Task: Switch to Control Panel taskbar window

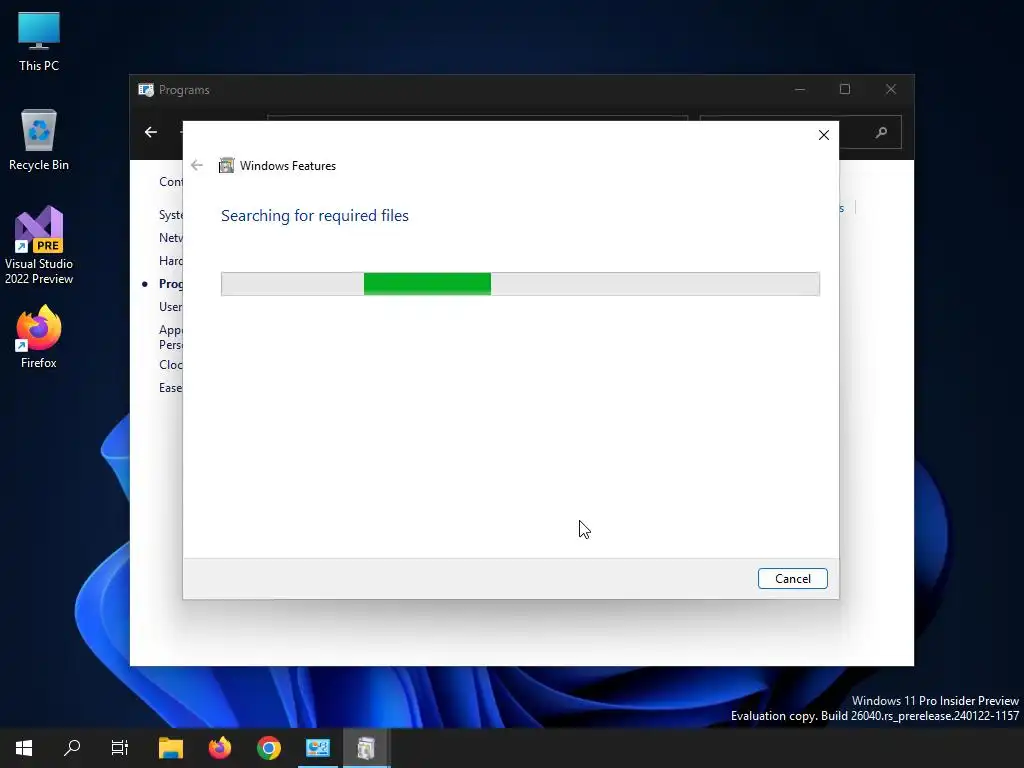Action: pyautogui.click(x=318, y=748)
